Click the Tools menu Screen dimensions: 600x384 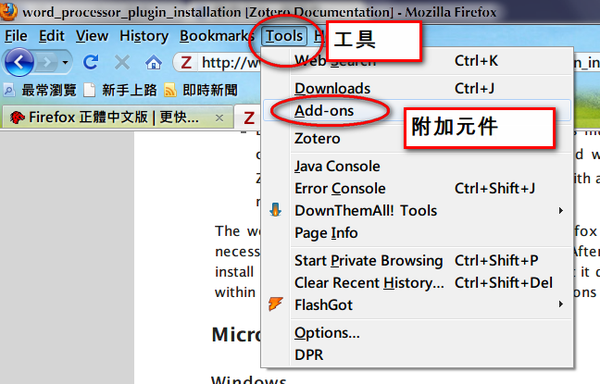(284, 36)
